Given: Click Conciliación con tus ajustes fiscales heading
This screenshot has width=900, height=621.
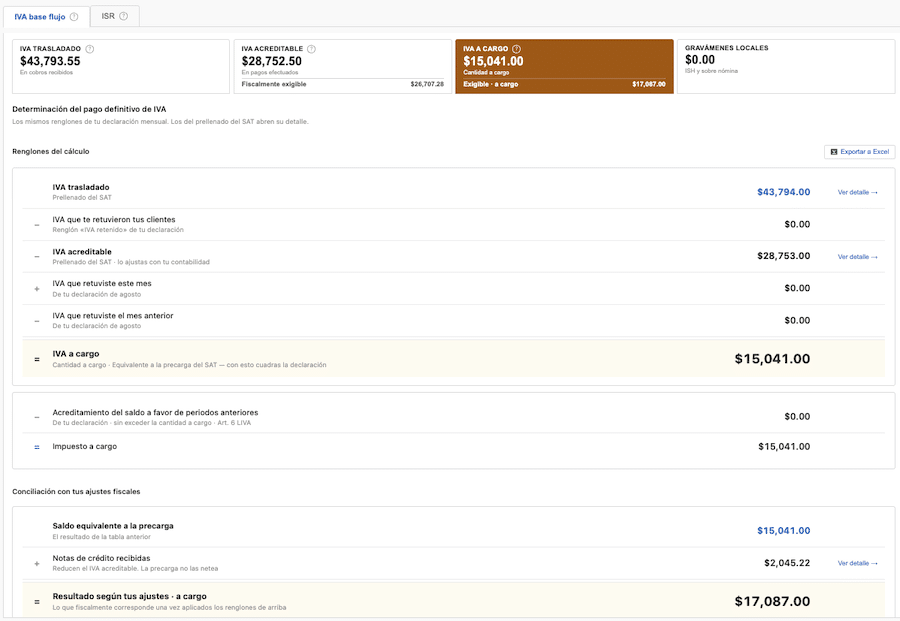Looking at the screenshot, I should pos(76,492).
